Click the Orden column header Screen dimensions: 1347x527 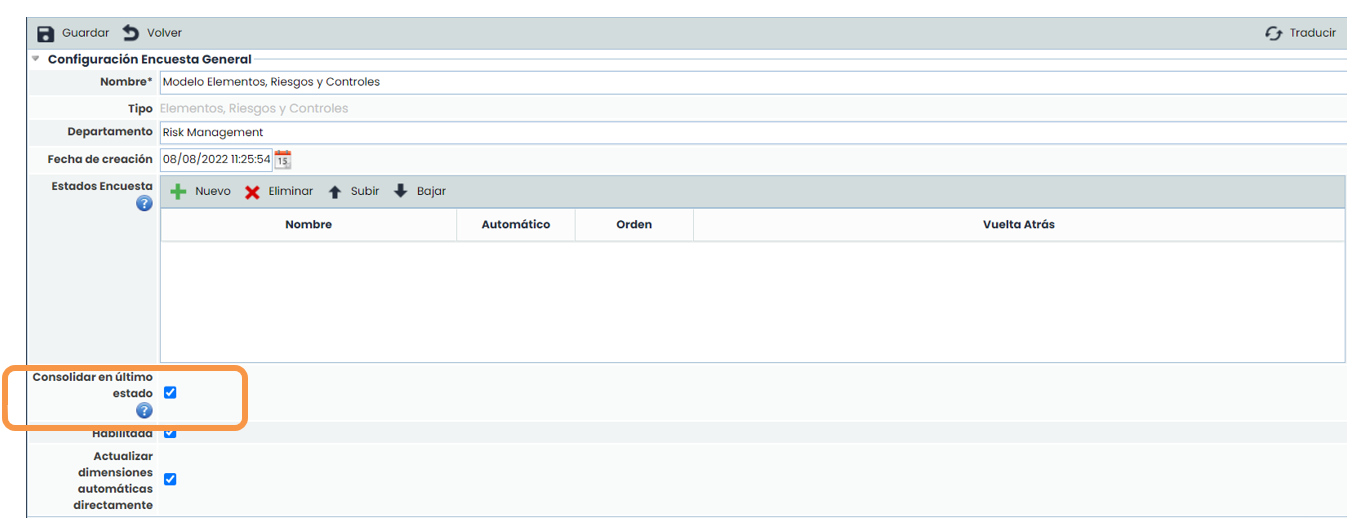tap(634, 225)
